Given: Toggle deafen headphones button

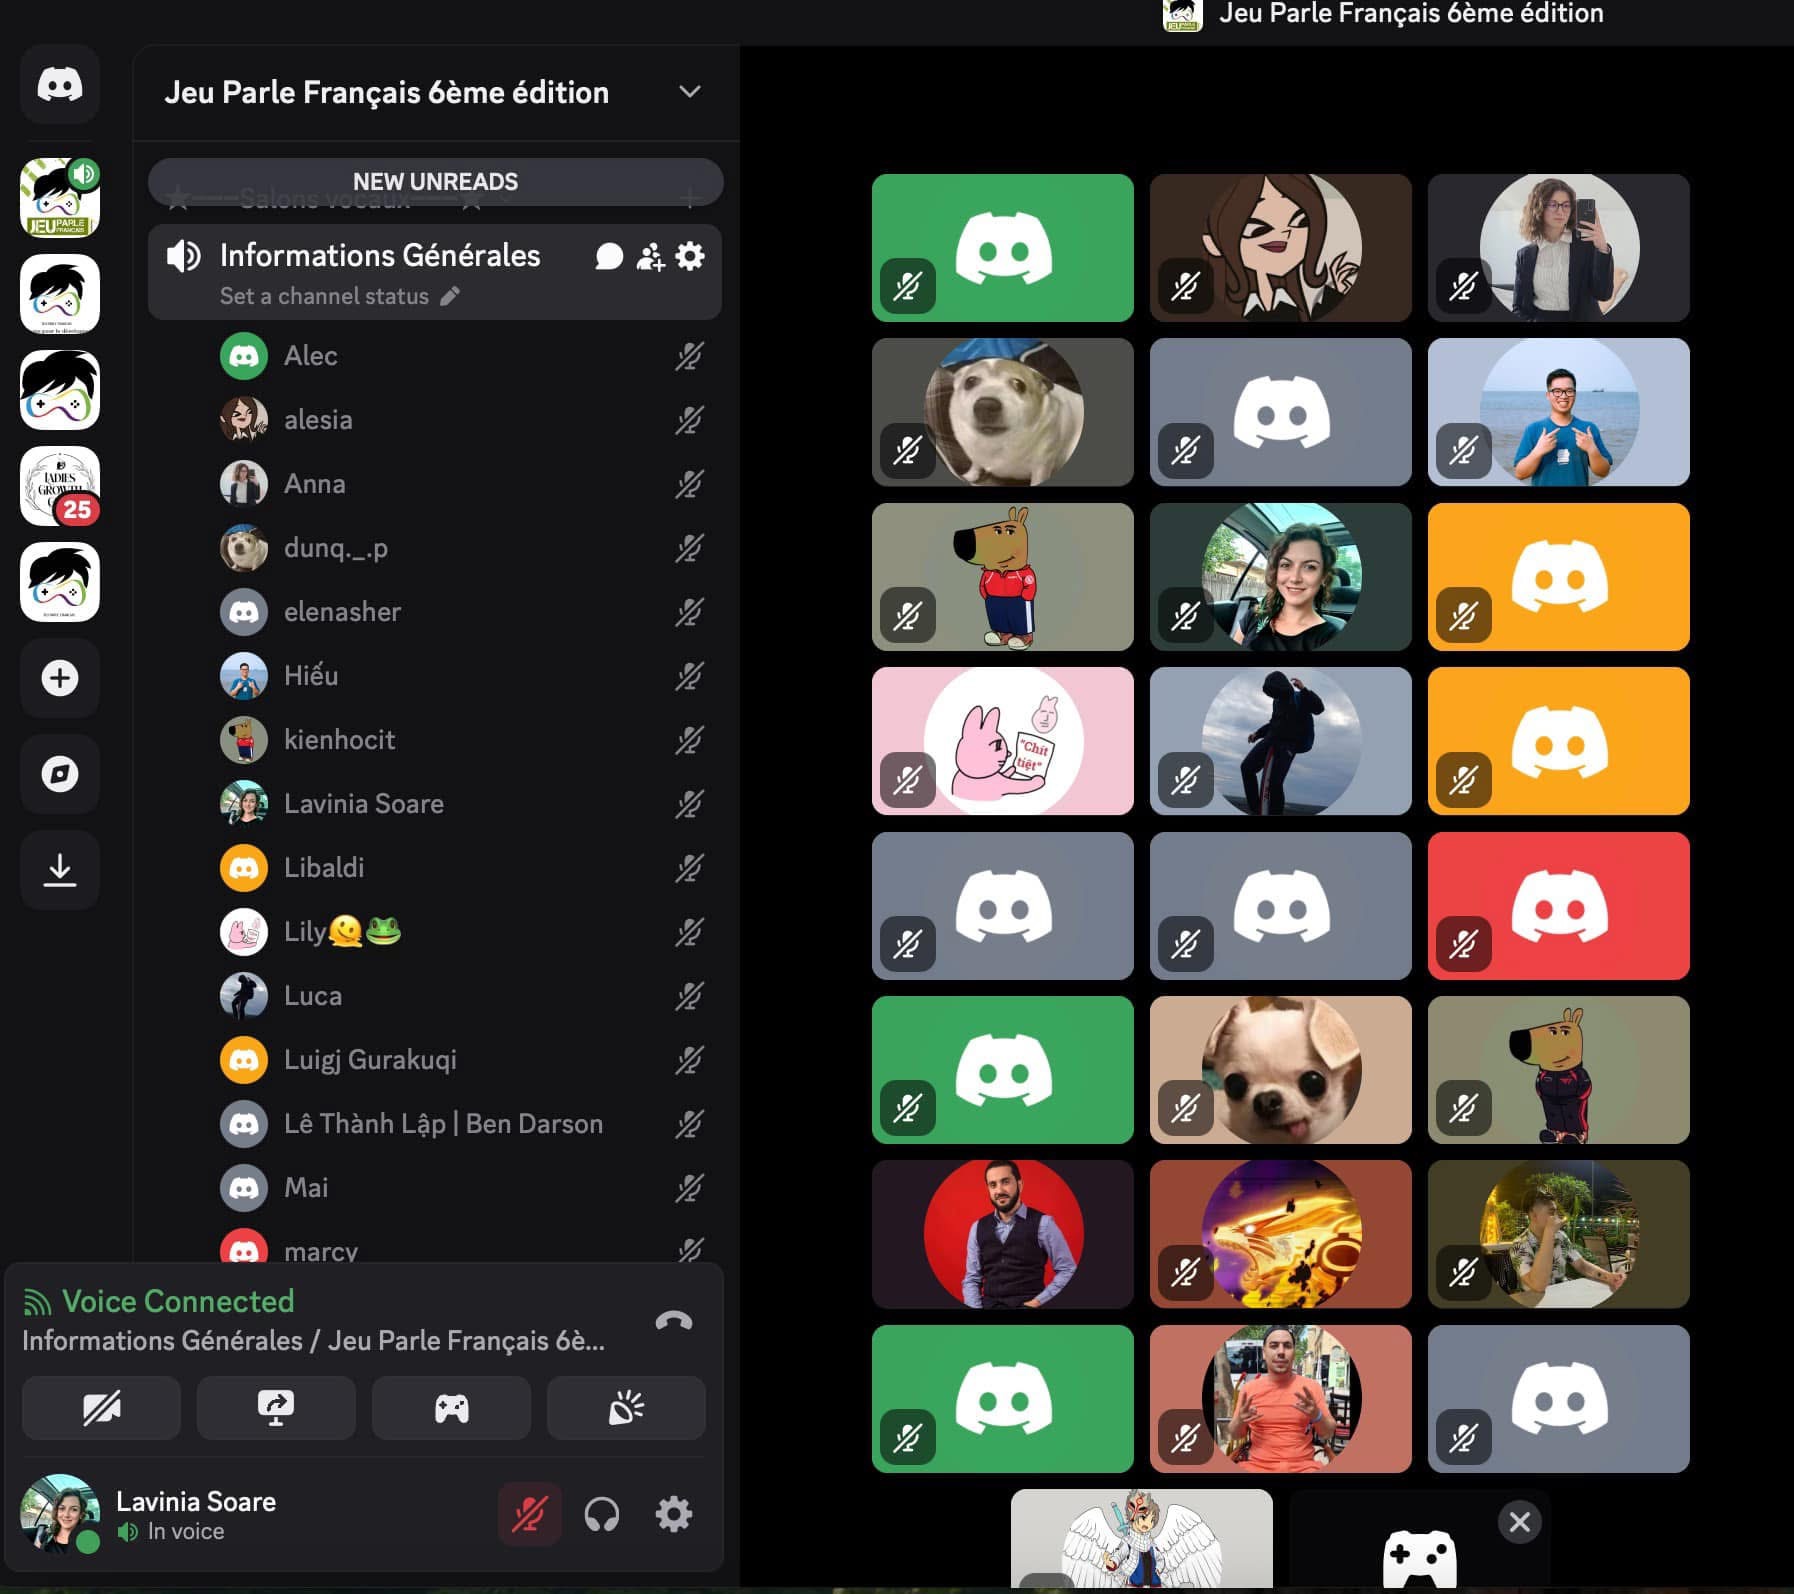Looking at the screenshot, I should [x=602, y=1514].
